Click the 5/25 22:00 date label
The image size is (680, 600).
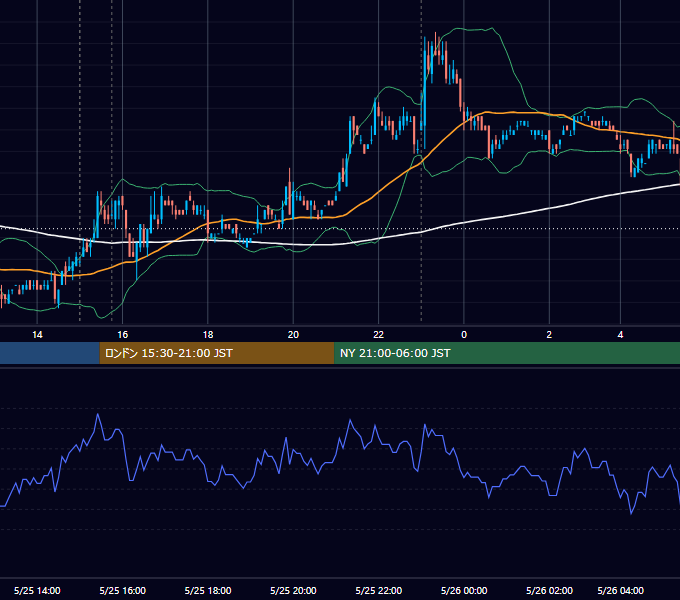tap(379, 590)
